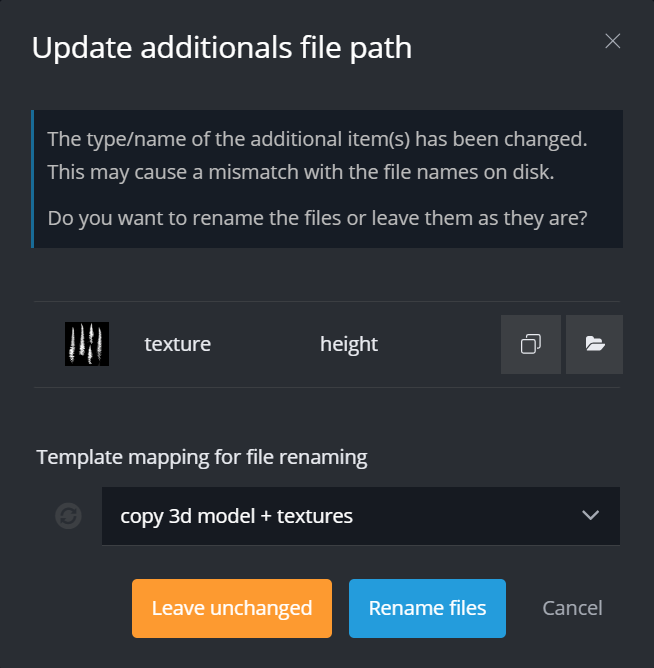Close the dialog with the X icon
The width and height of the screenshot is (654, 668).
(x=613, y=41)
